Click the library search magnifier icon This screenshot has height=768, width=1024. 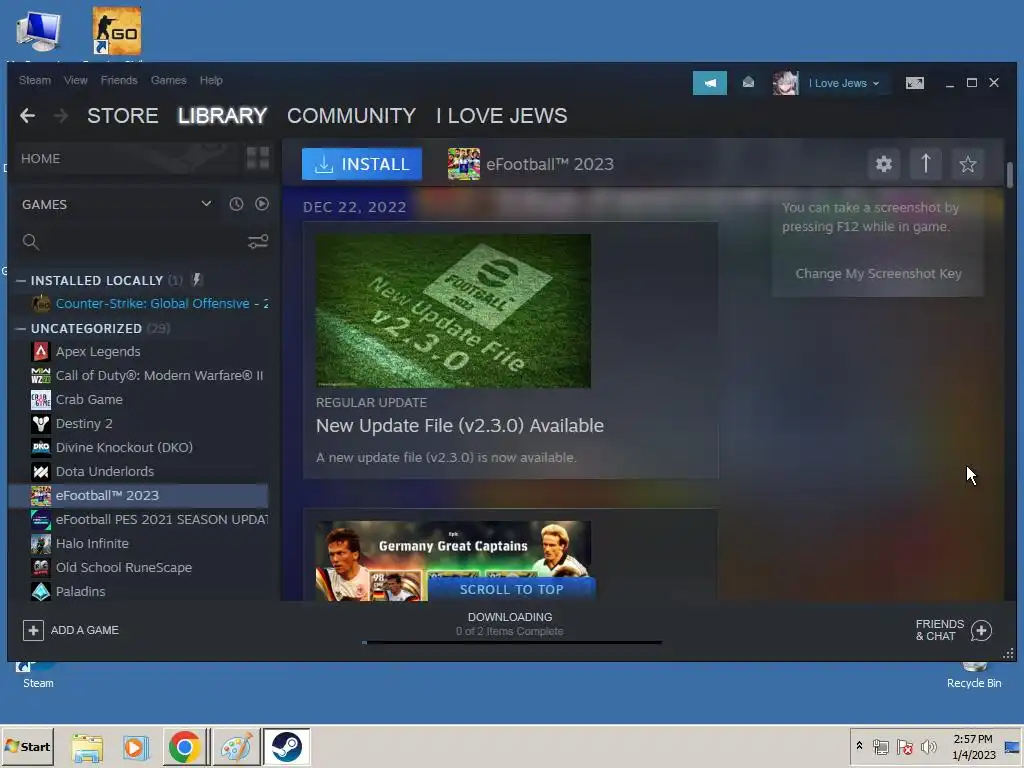click(x=30, y=242)
